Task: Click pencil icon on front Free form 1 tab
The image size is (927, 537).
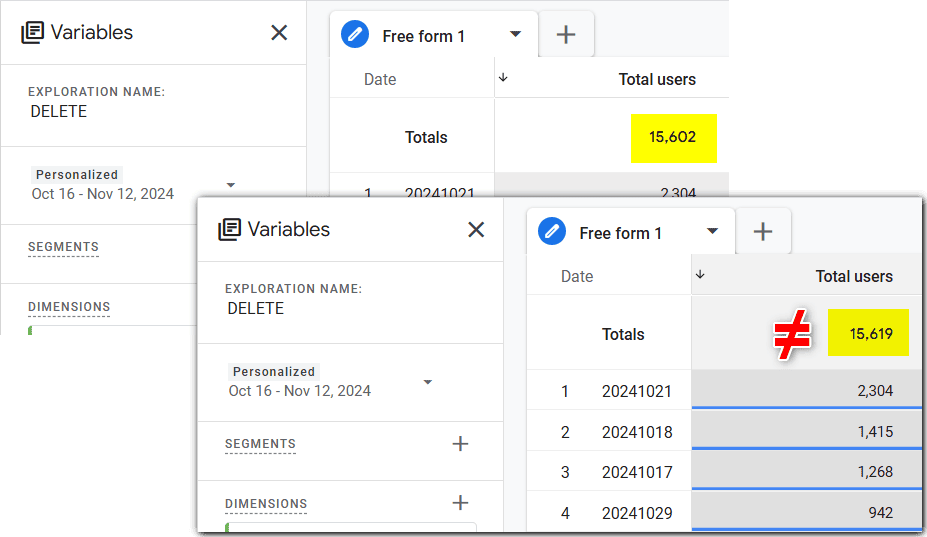Action: (552, 231)
